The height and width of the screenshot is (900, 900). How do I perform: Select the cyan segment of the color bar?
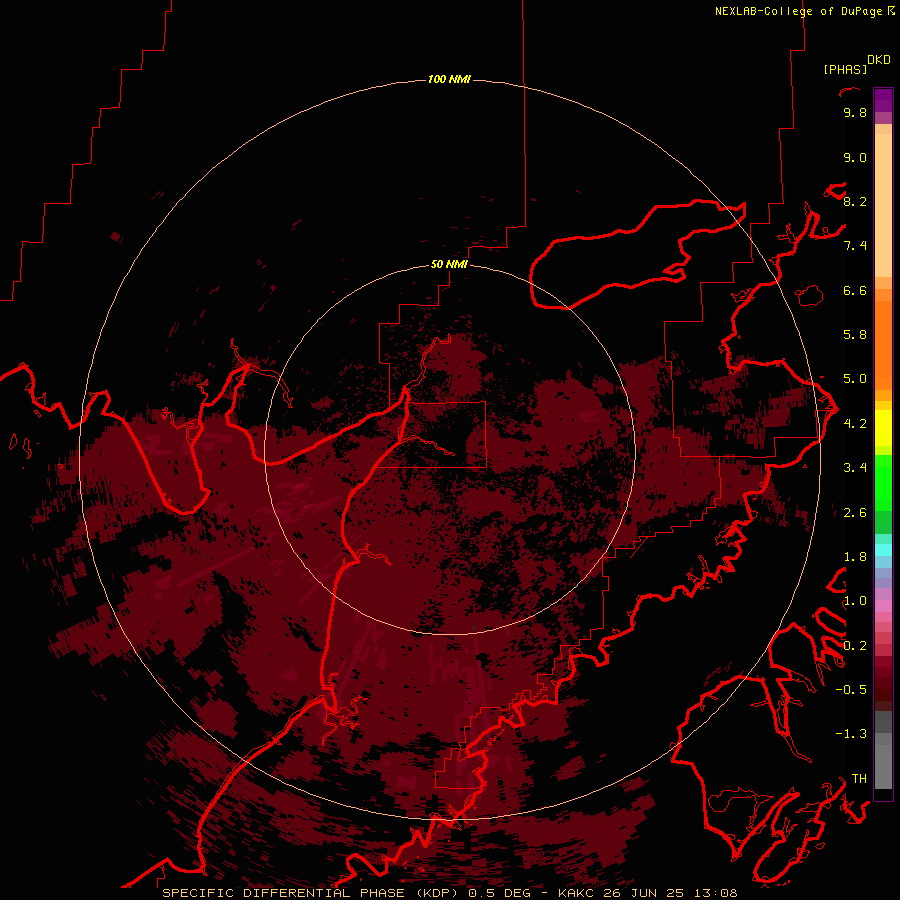pos(883,550)
